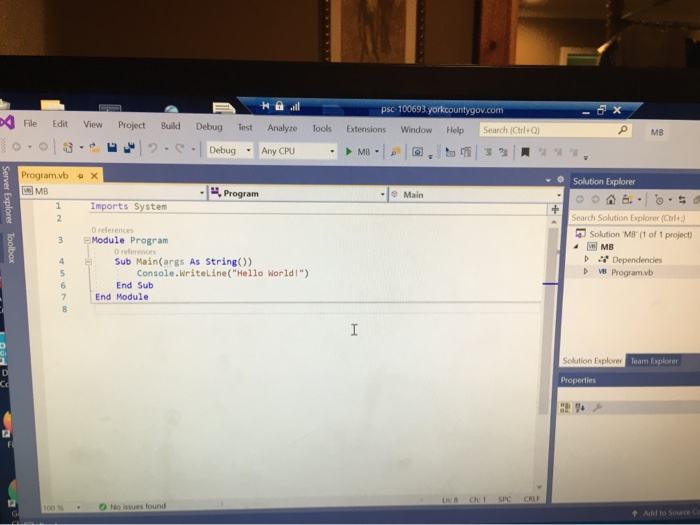This screenshot has width=700, height=525.
Task: Open the Edit menu
Action: (60, 124)
